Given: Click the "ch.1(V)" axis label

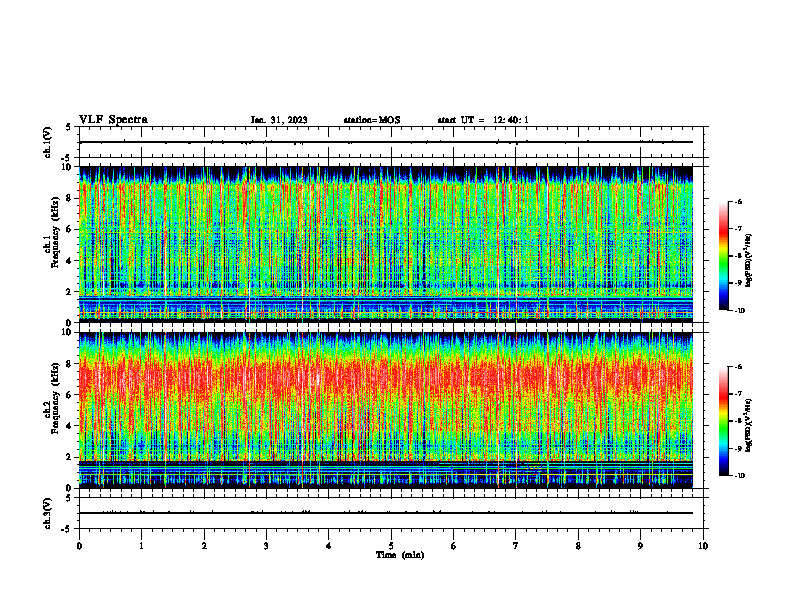Looking at the screenshot, I should click(x=48, y=142).
